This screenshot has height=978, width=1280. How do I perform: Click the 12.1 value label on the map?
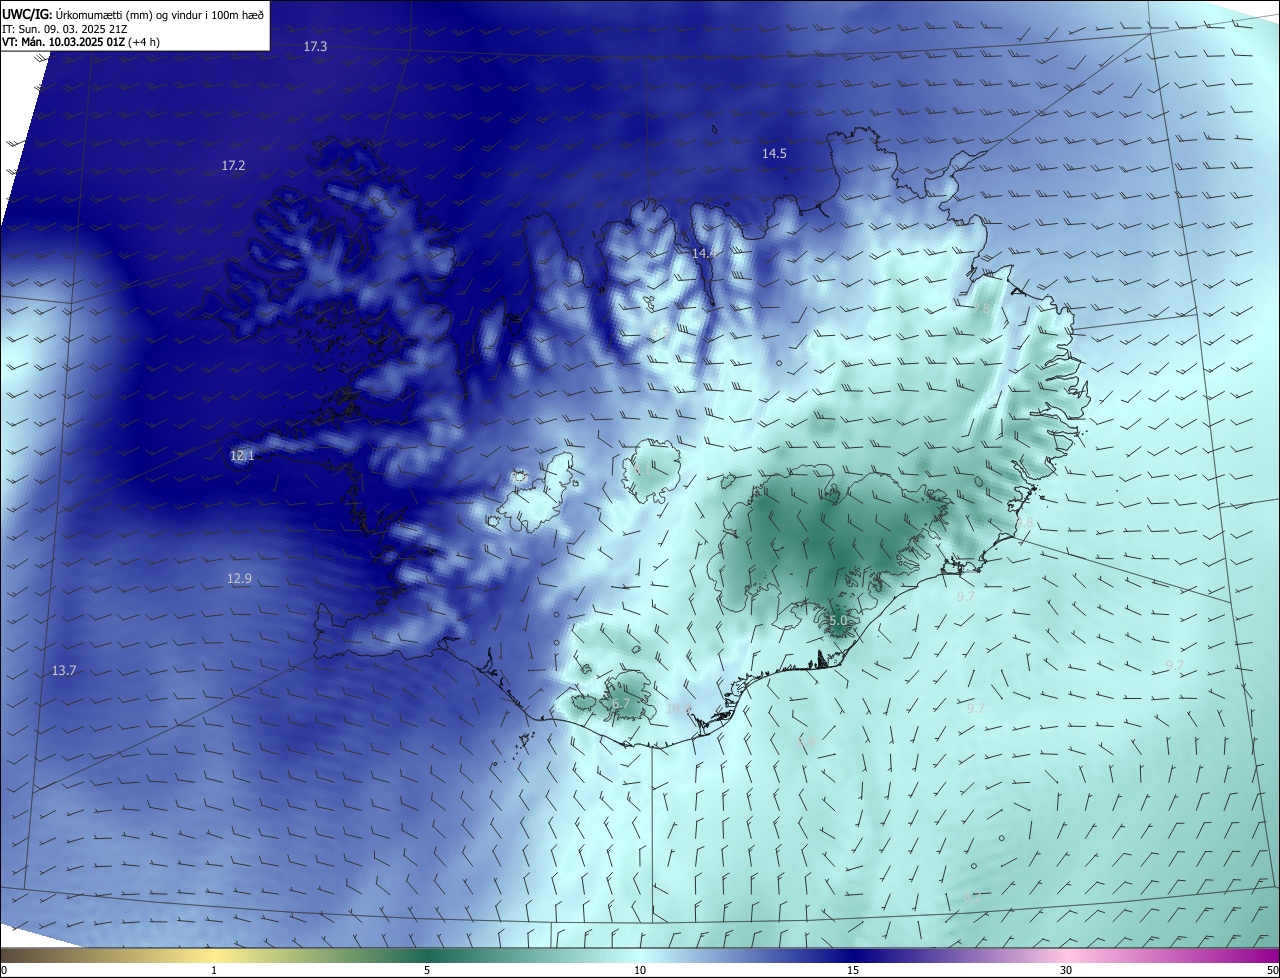242,455
